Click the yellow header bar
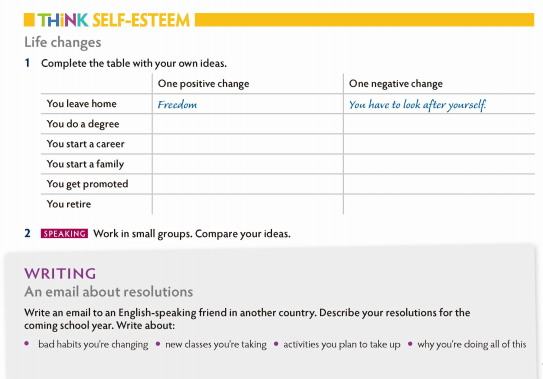The width and height of the screenshot is (543, 379). pyautogui.click(x=364, y=20)
